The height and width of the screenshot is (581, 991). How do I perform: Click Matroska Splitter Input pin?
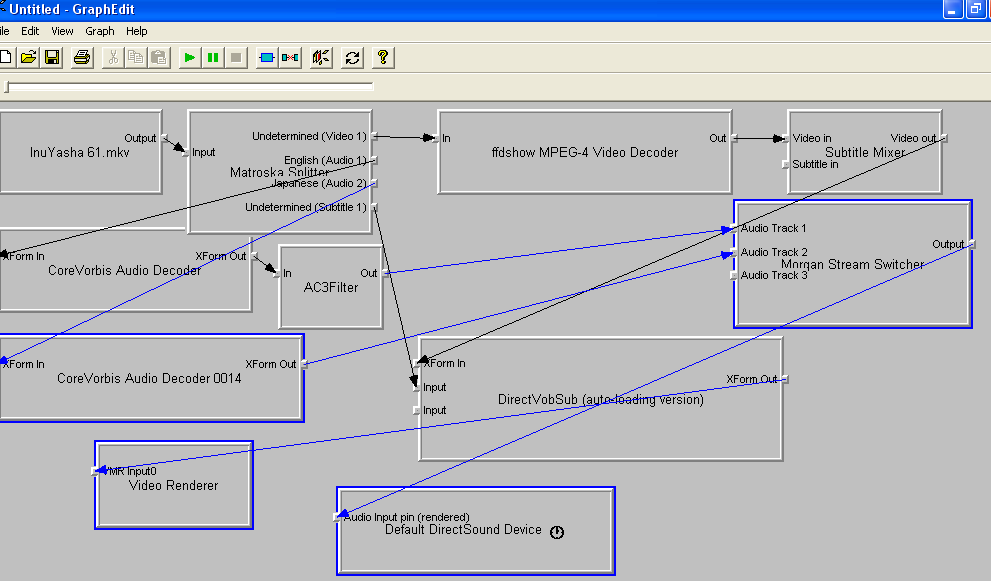(x=186, y=152)
